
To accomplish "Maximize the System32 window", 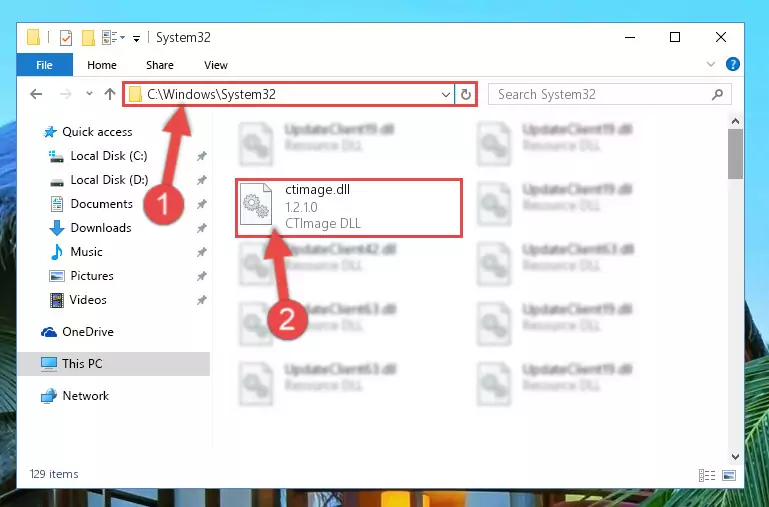I will 675,37.
